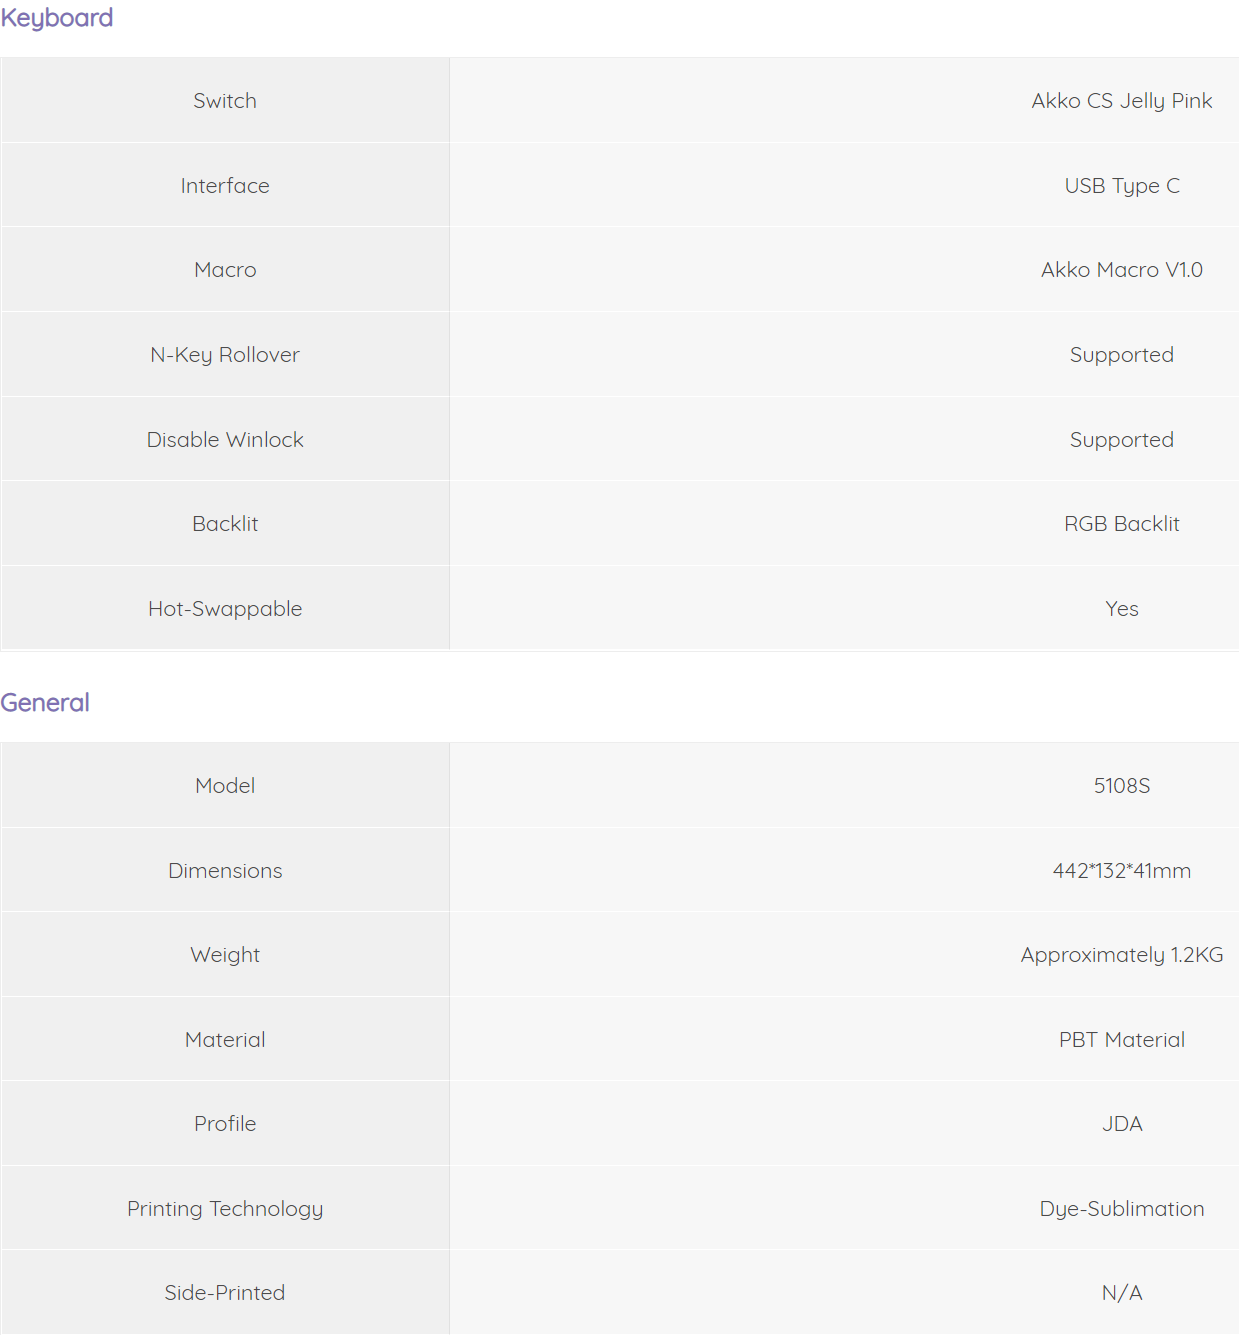1239x1335 pixels.
Task: Select the N-Key Rollover label
Action: pos(225,355)
